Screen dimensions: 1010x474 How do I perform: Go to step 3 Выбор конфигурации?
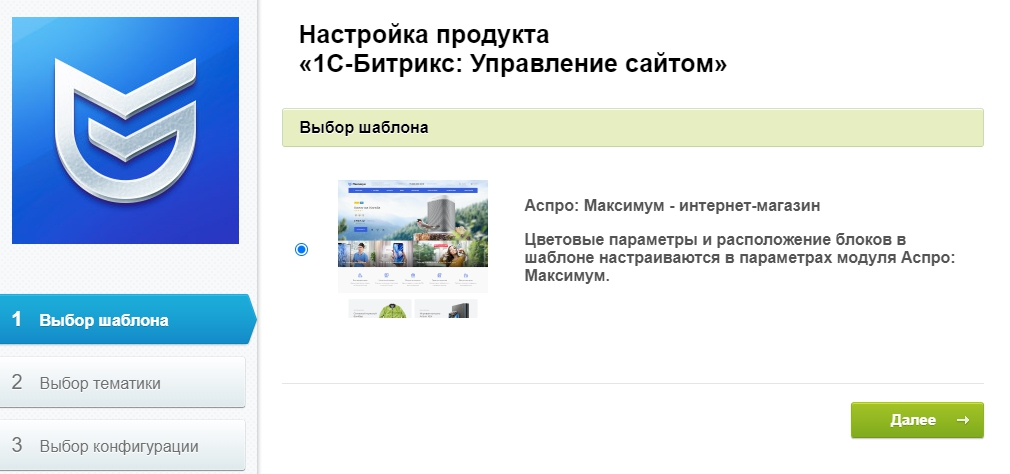pos(122,446)
